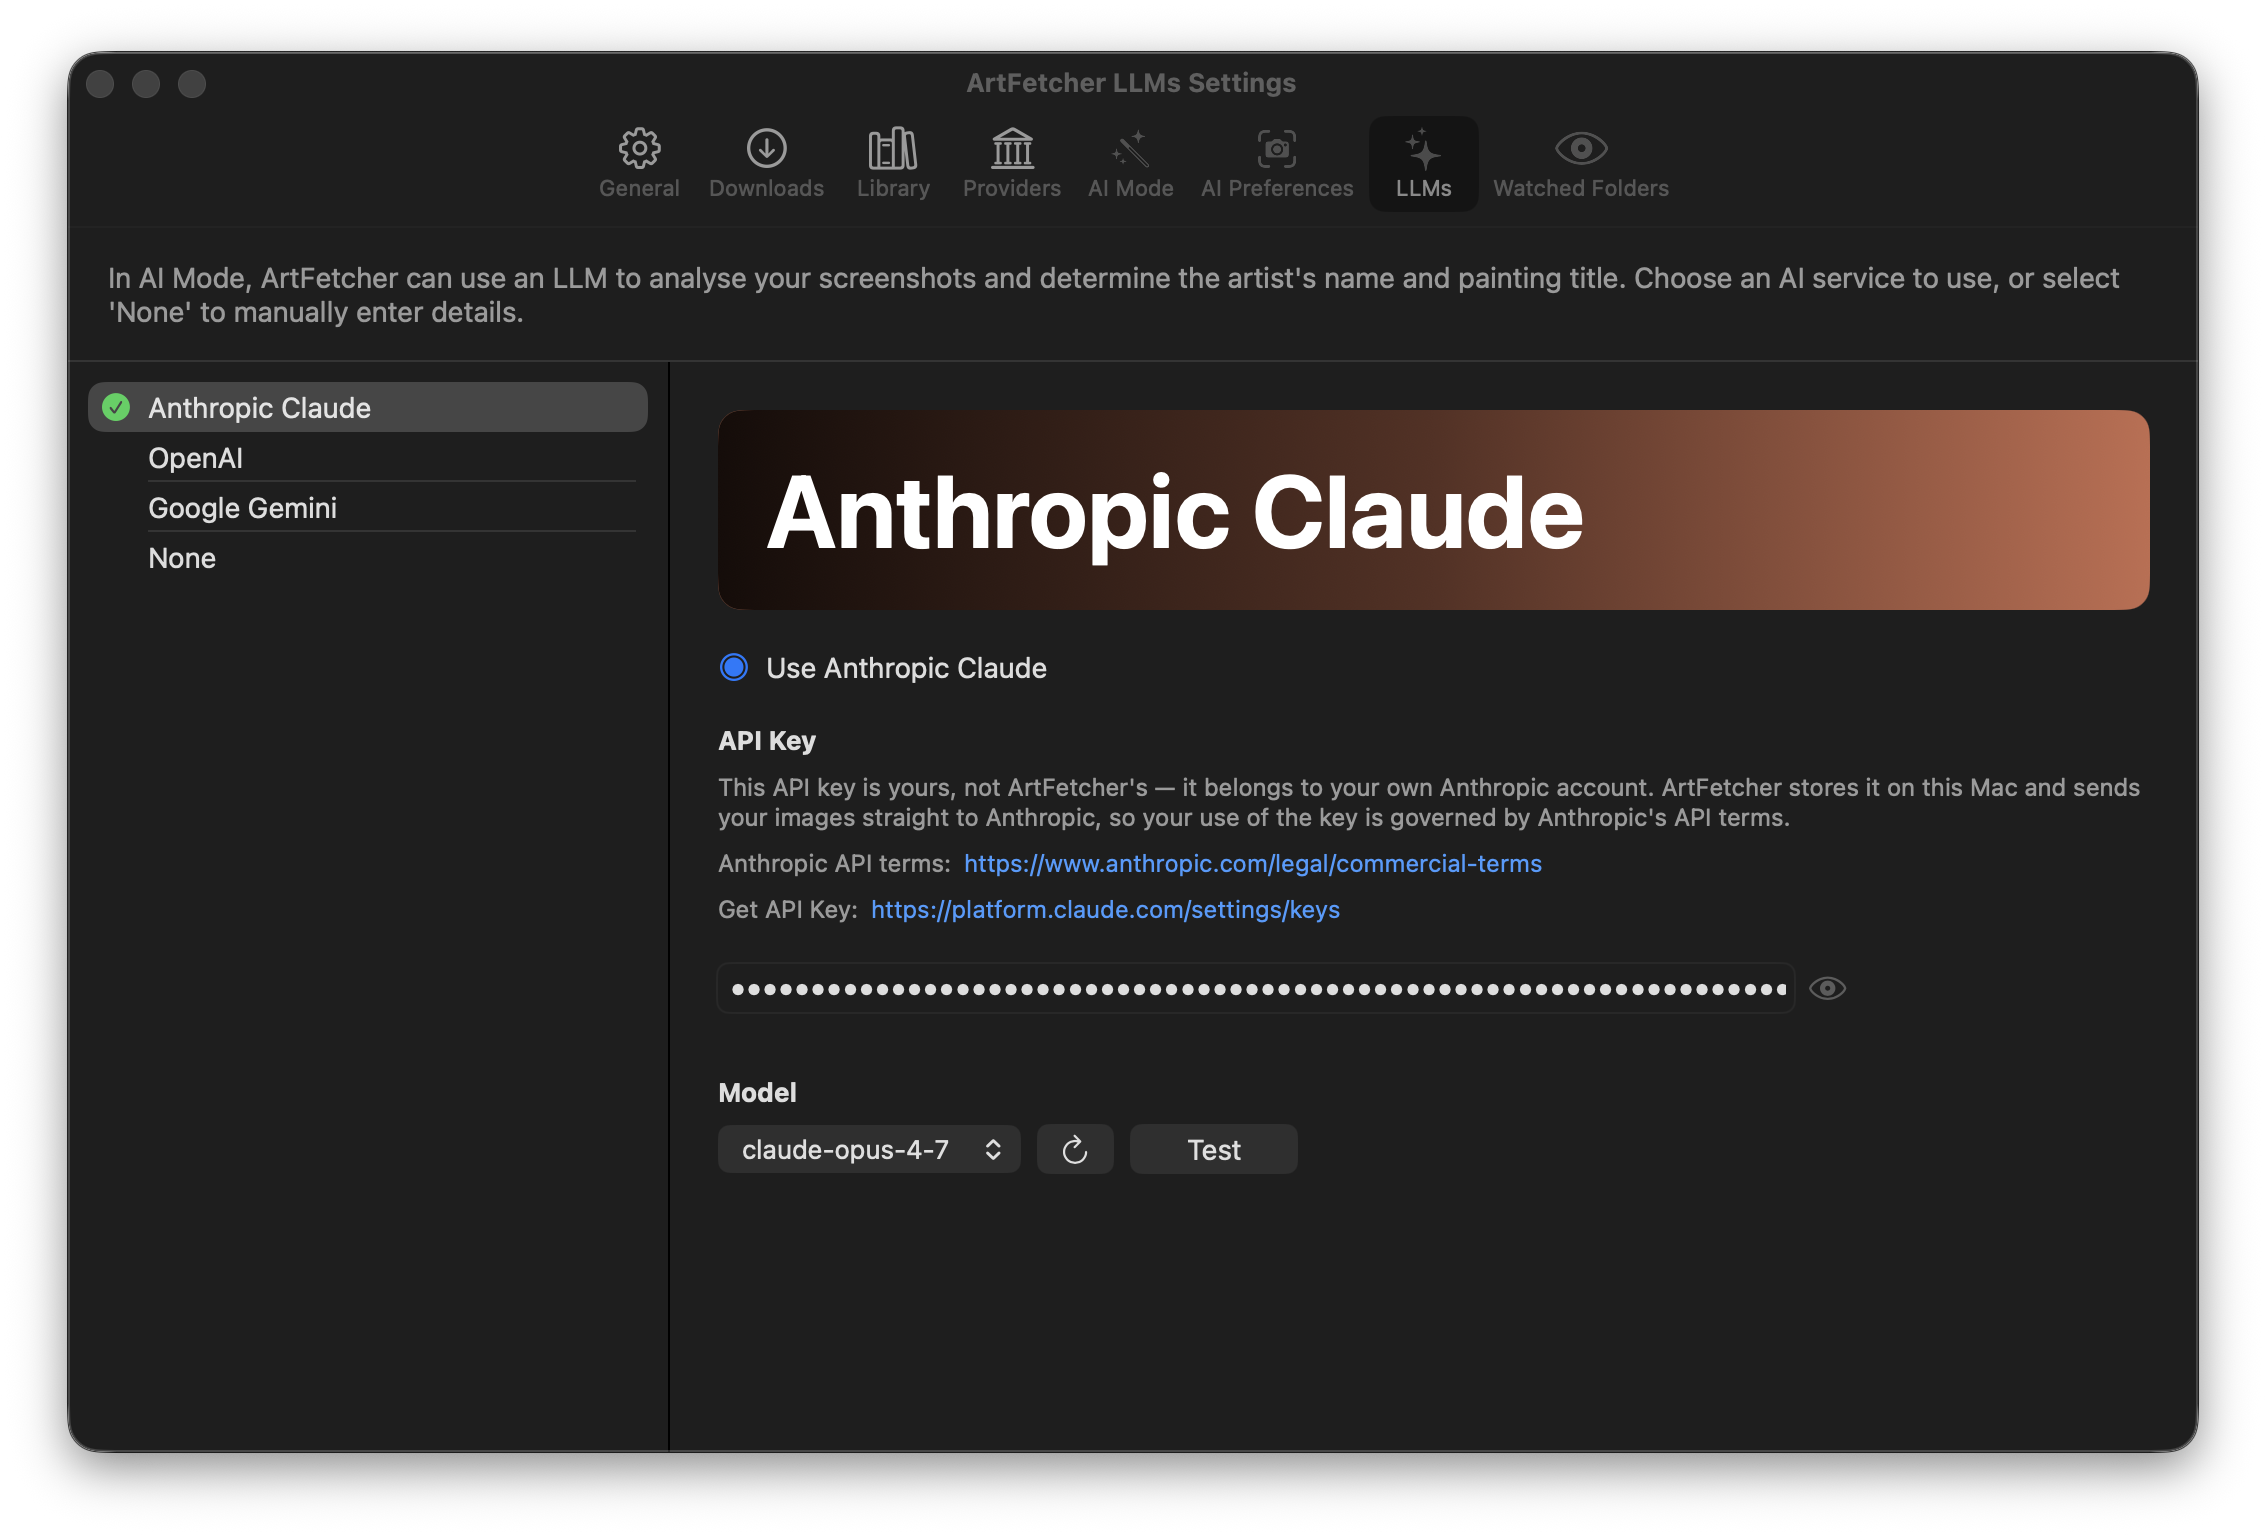Close the ArtFetcher settings window
2266x1536 pixels.
pos(100,84)
